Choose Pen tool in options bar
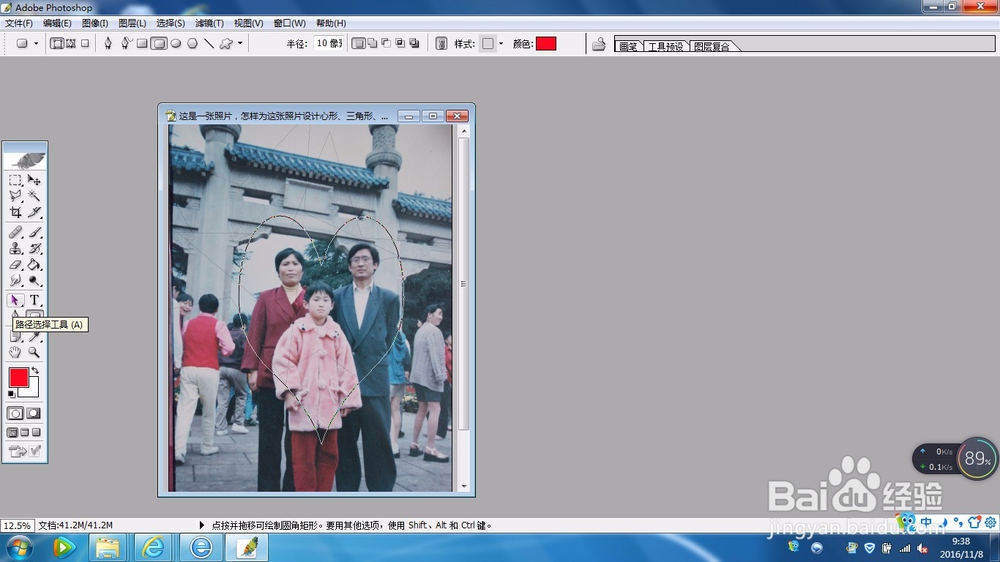 (x=108, y=43)
